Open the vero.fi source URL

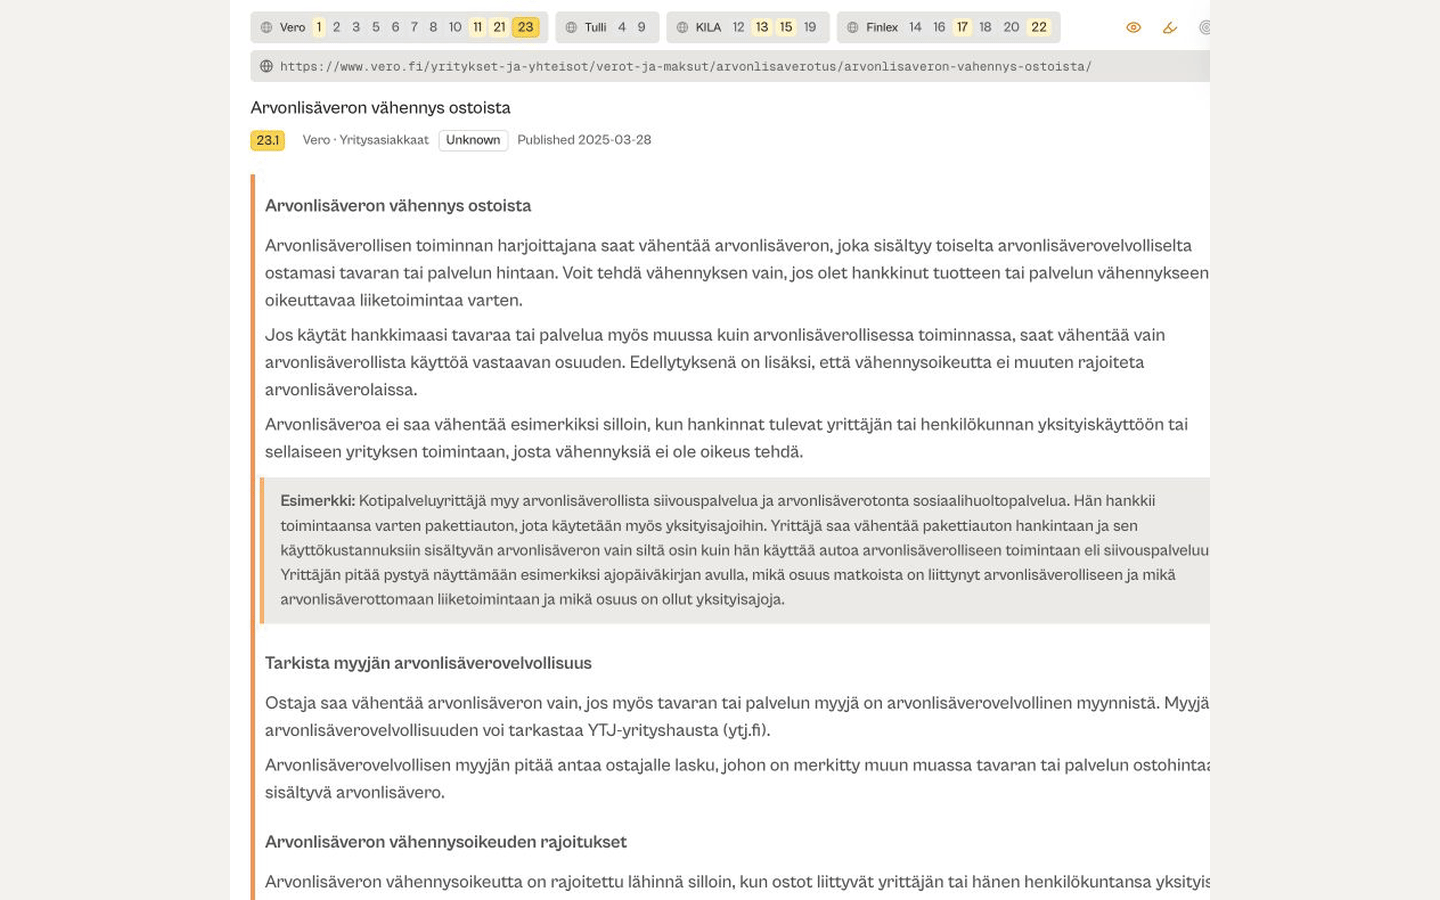pyautogui.click(x=686, y=67)
